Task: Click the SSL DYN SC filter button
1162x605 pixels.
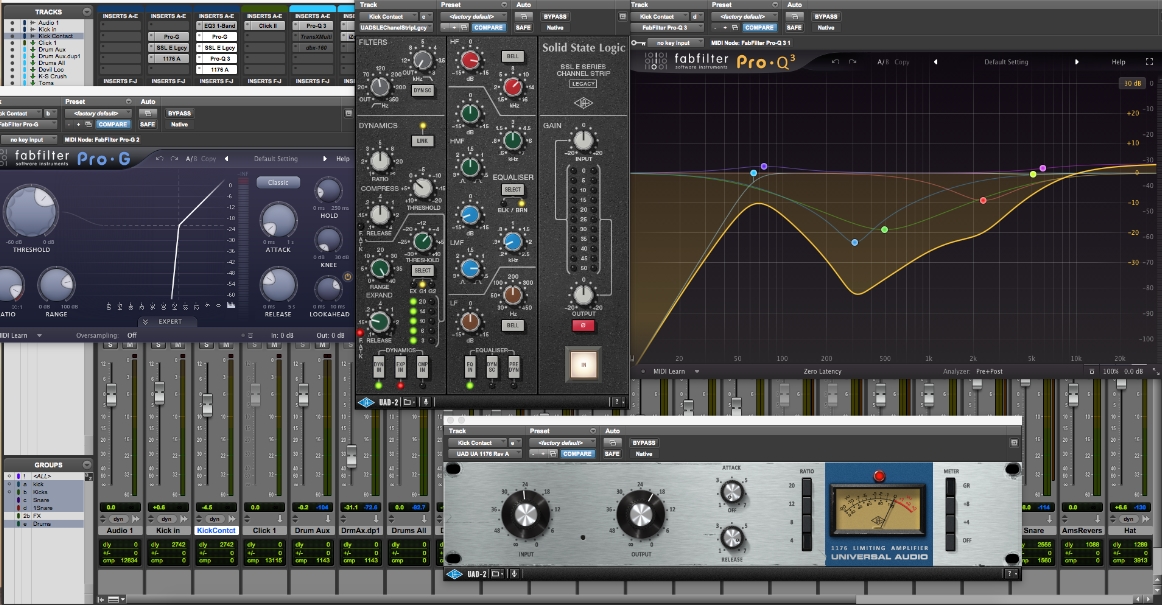Action: pos(422,90)
